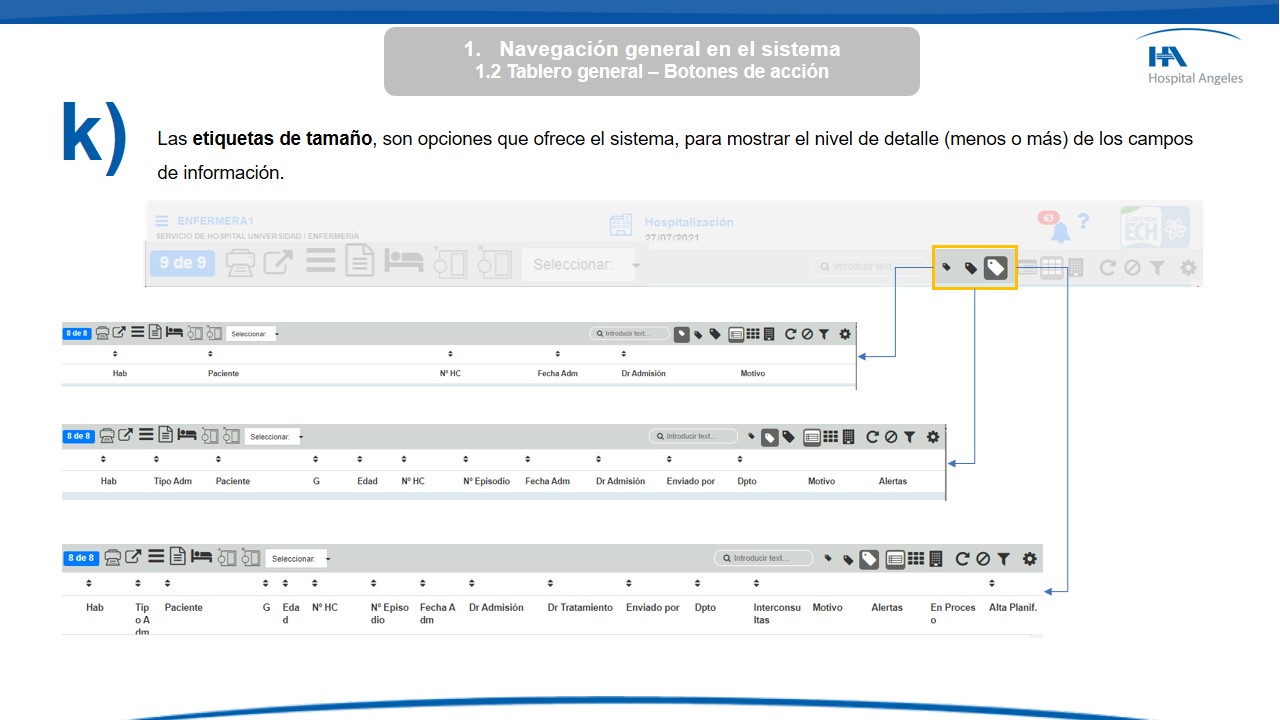The width and height of the screenshot is (1280, 720).
Task: Click the Hospitalización module title
Action: 688,222
